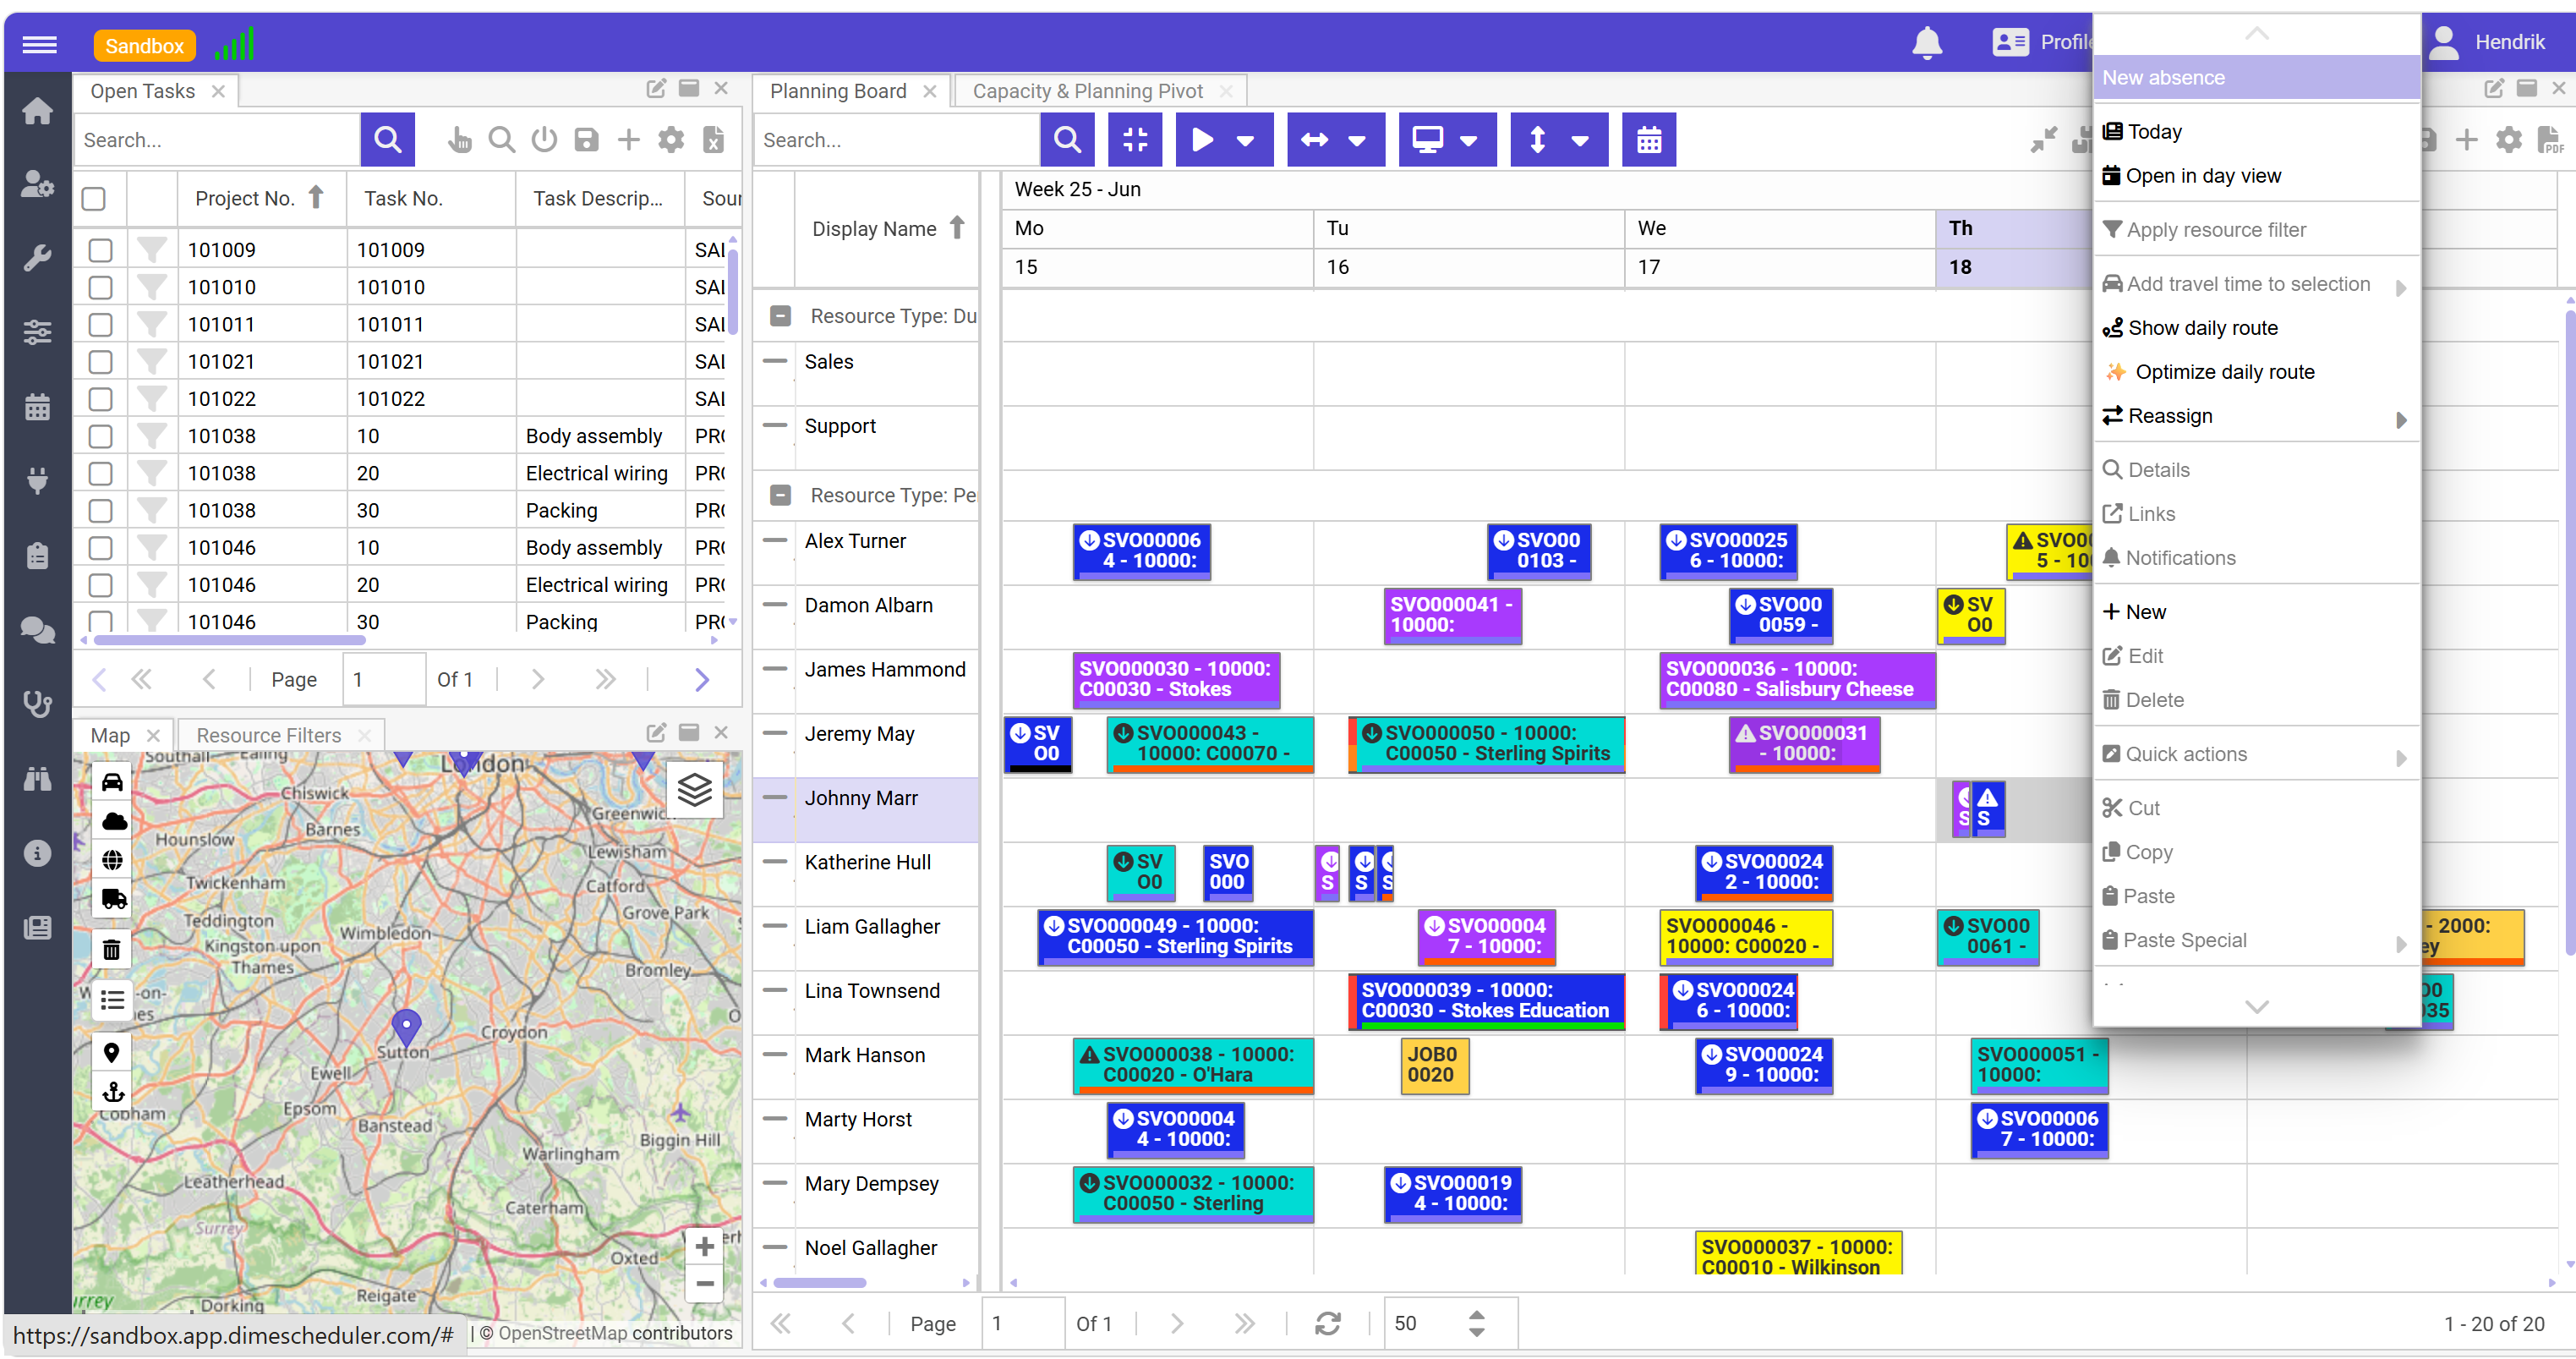
Task: Choose Show daily route from menu
Action: [2202, 328]
